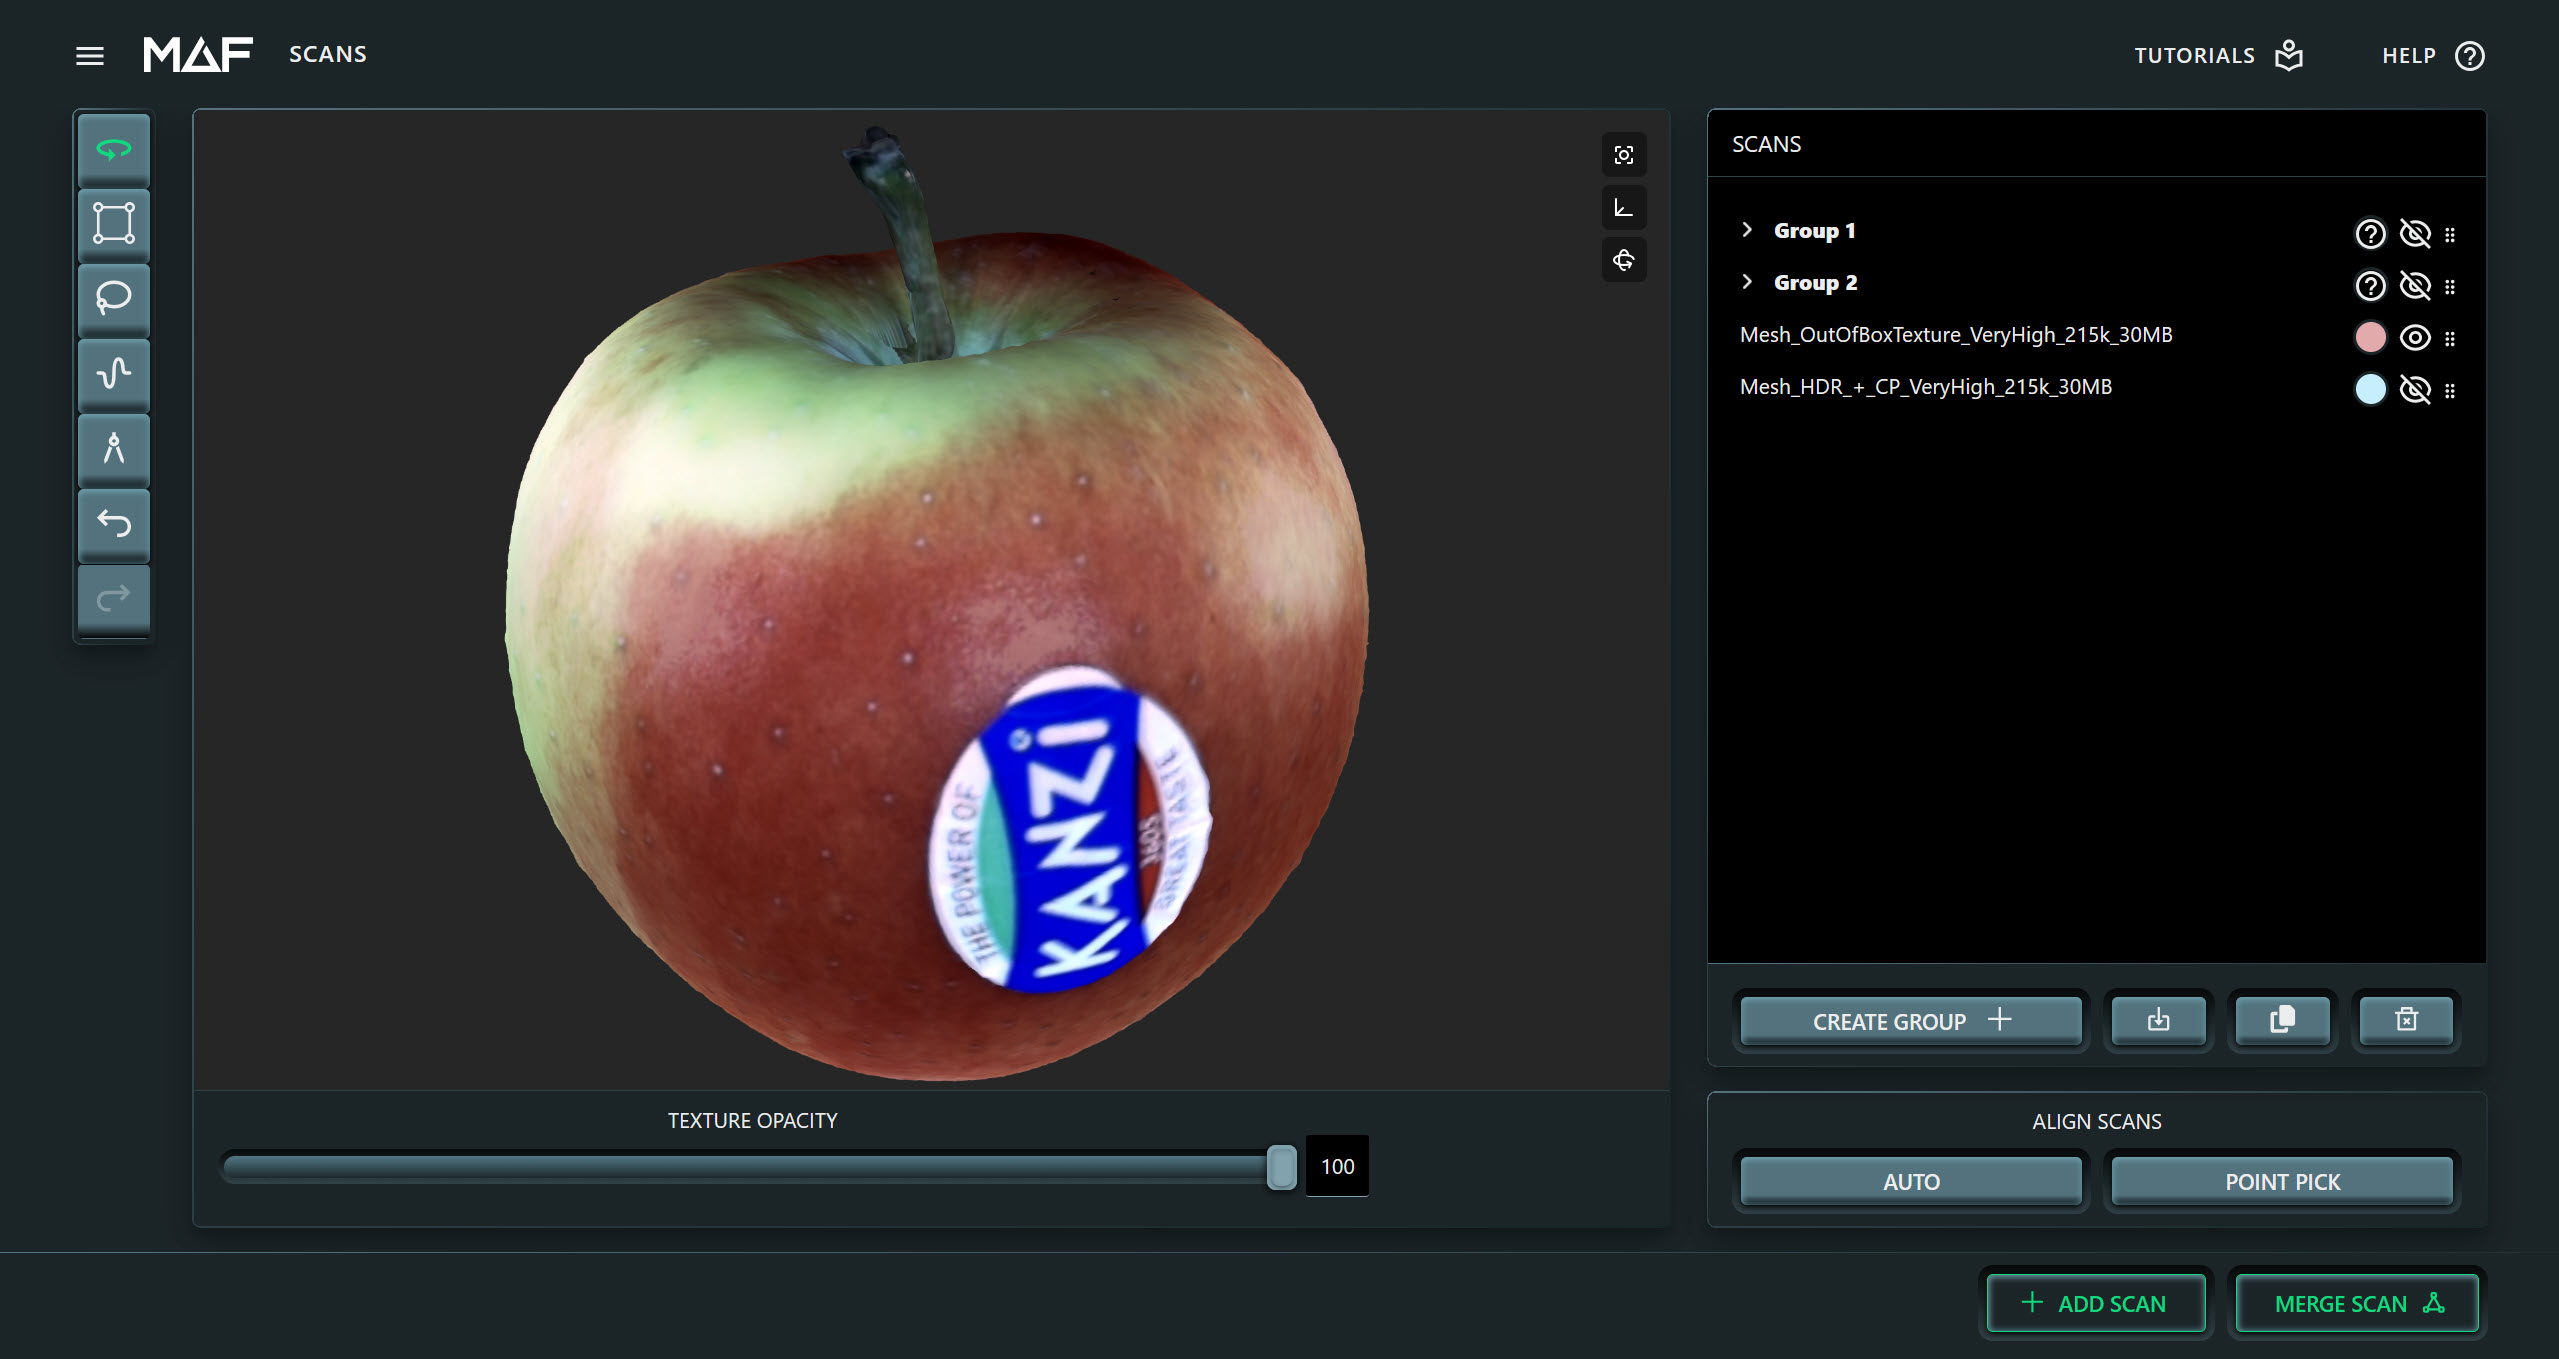Expand the Group 1 tree
Screen dimensions: 2559x1359
point(1746,230)
